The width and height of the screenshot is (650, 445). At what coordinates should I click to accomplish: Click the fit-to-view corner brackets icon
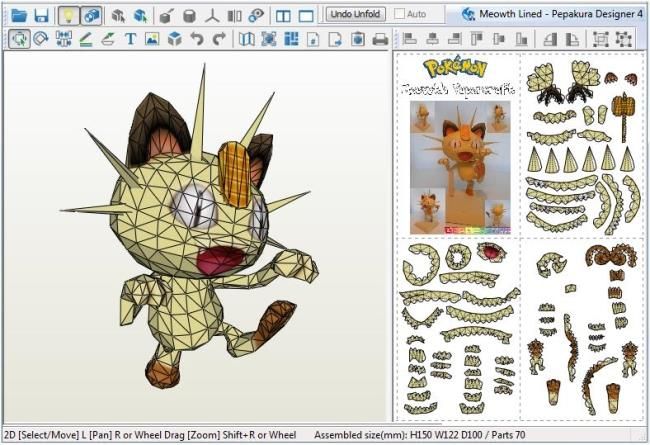tap(269, 39)
